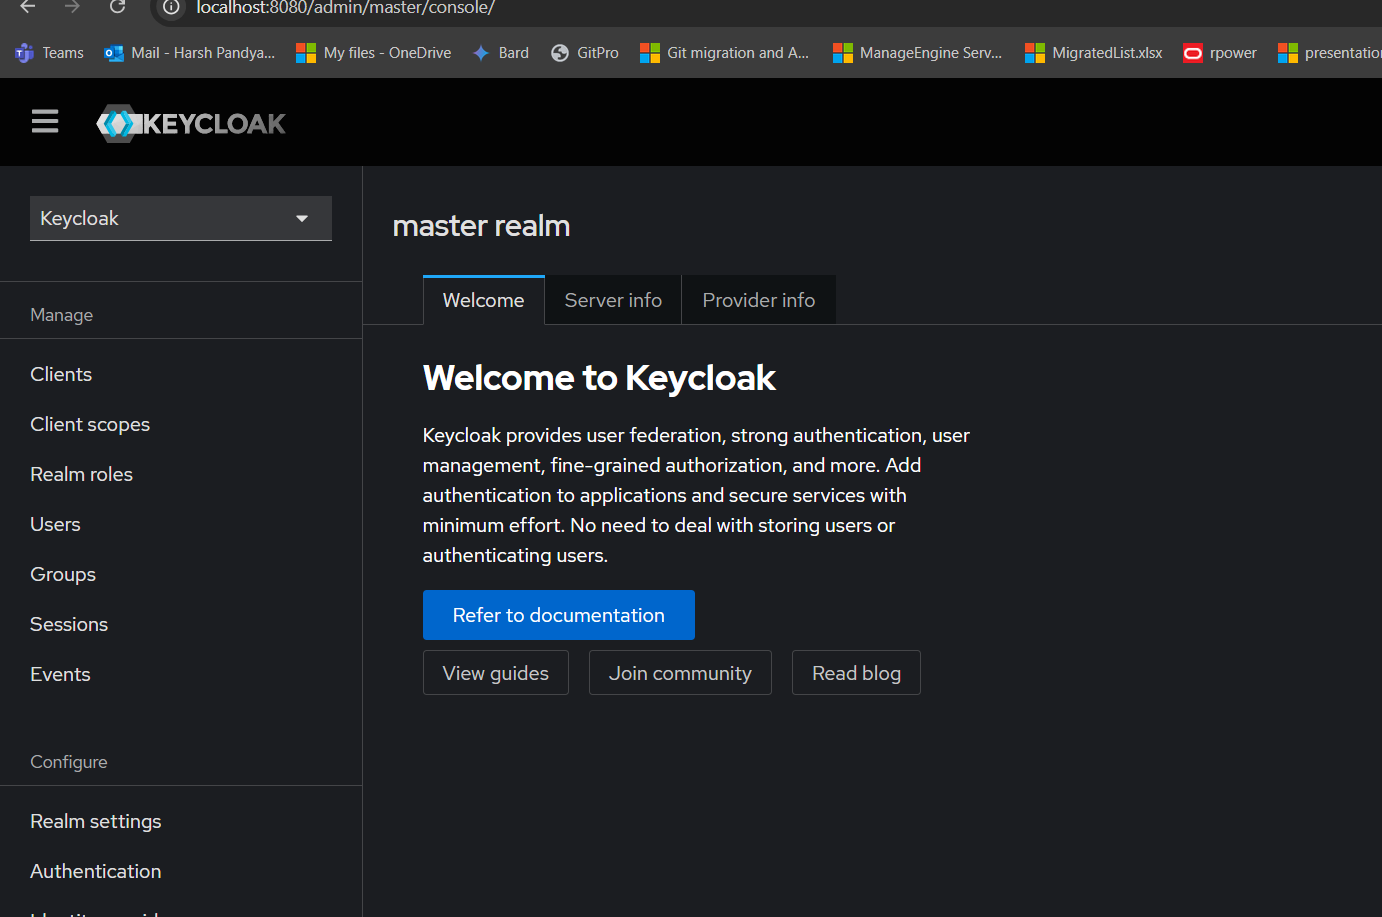The image size is (1382, 917).
Task: Open Git migration and A... bookmark
Action: (x=725, y=53)
